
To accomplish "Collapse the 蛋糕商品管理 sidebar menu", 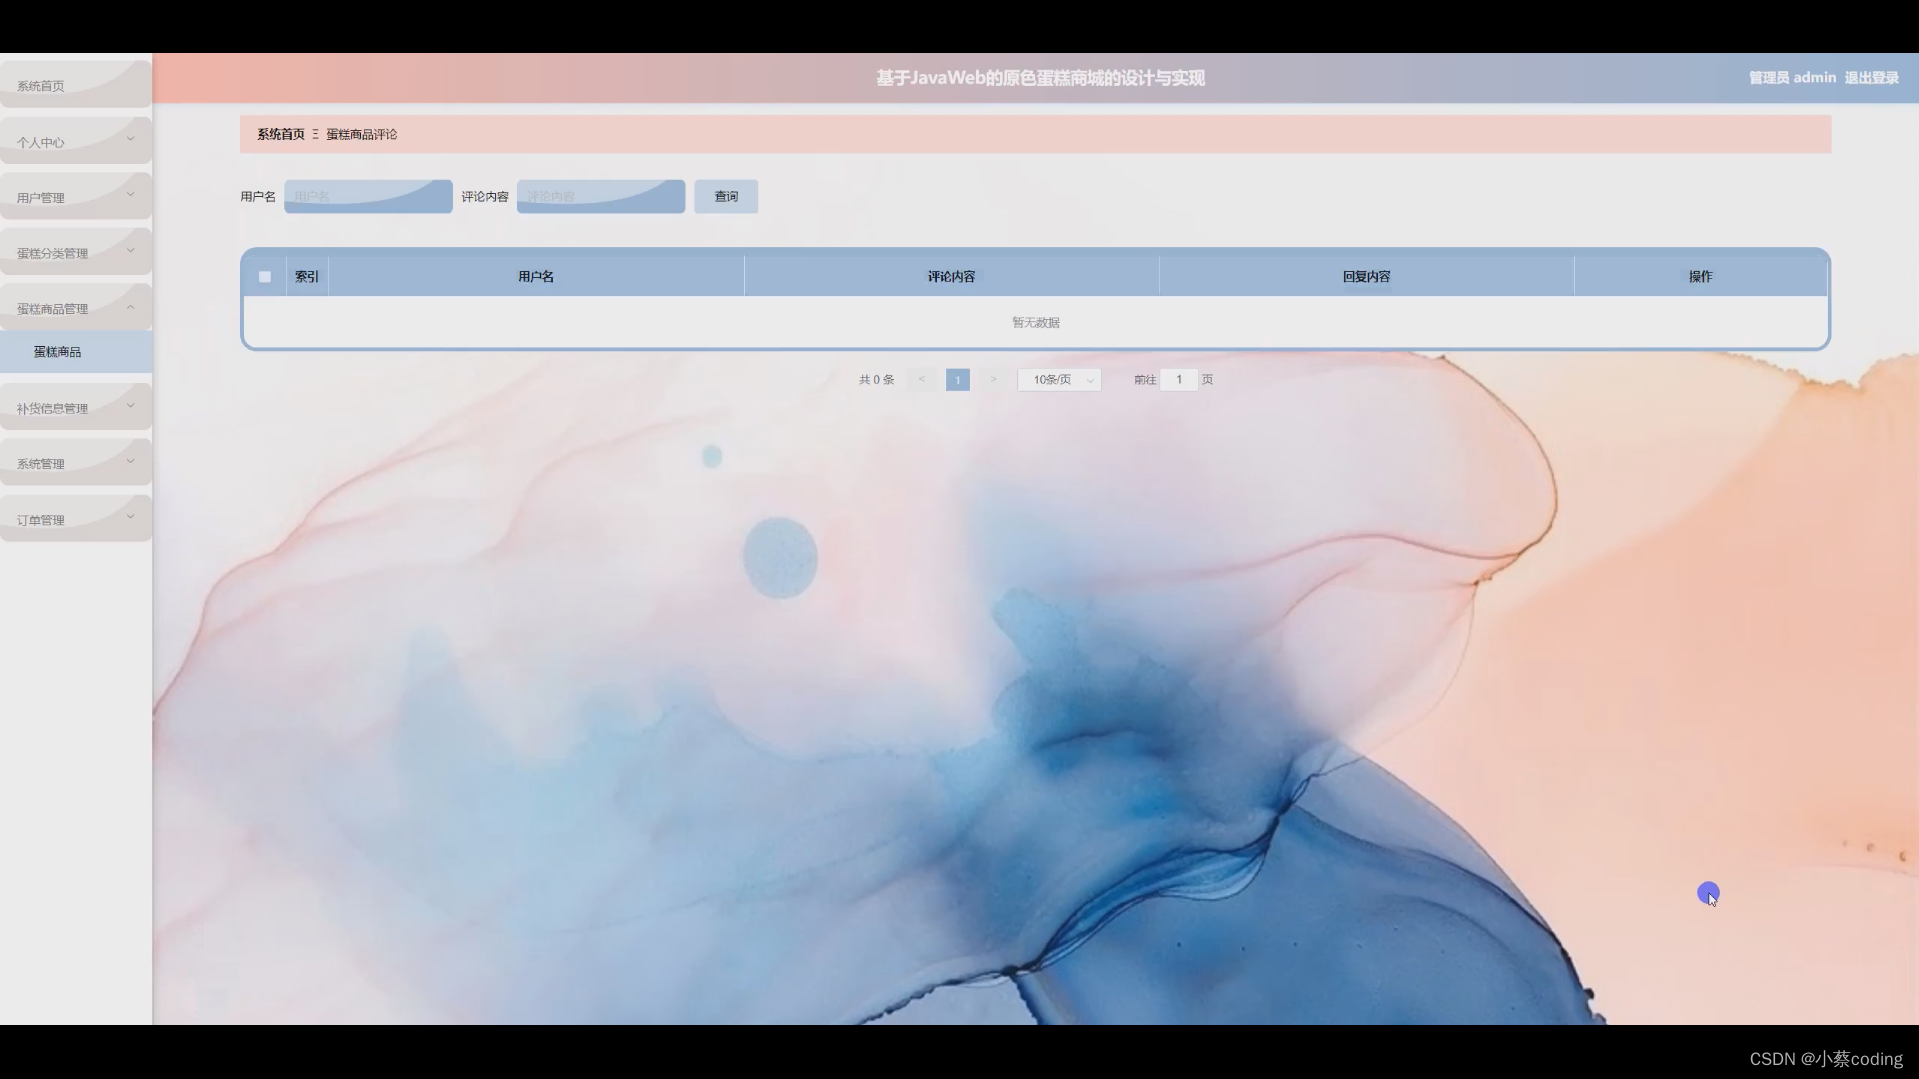I will 75,308.
